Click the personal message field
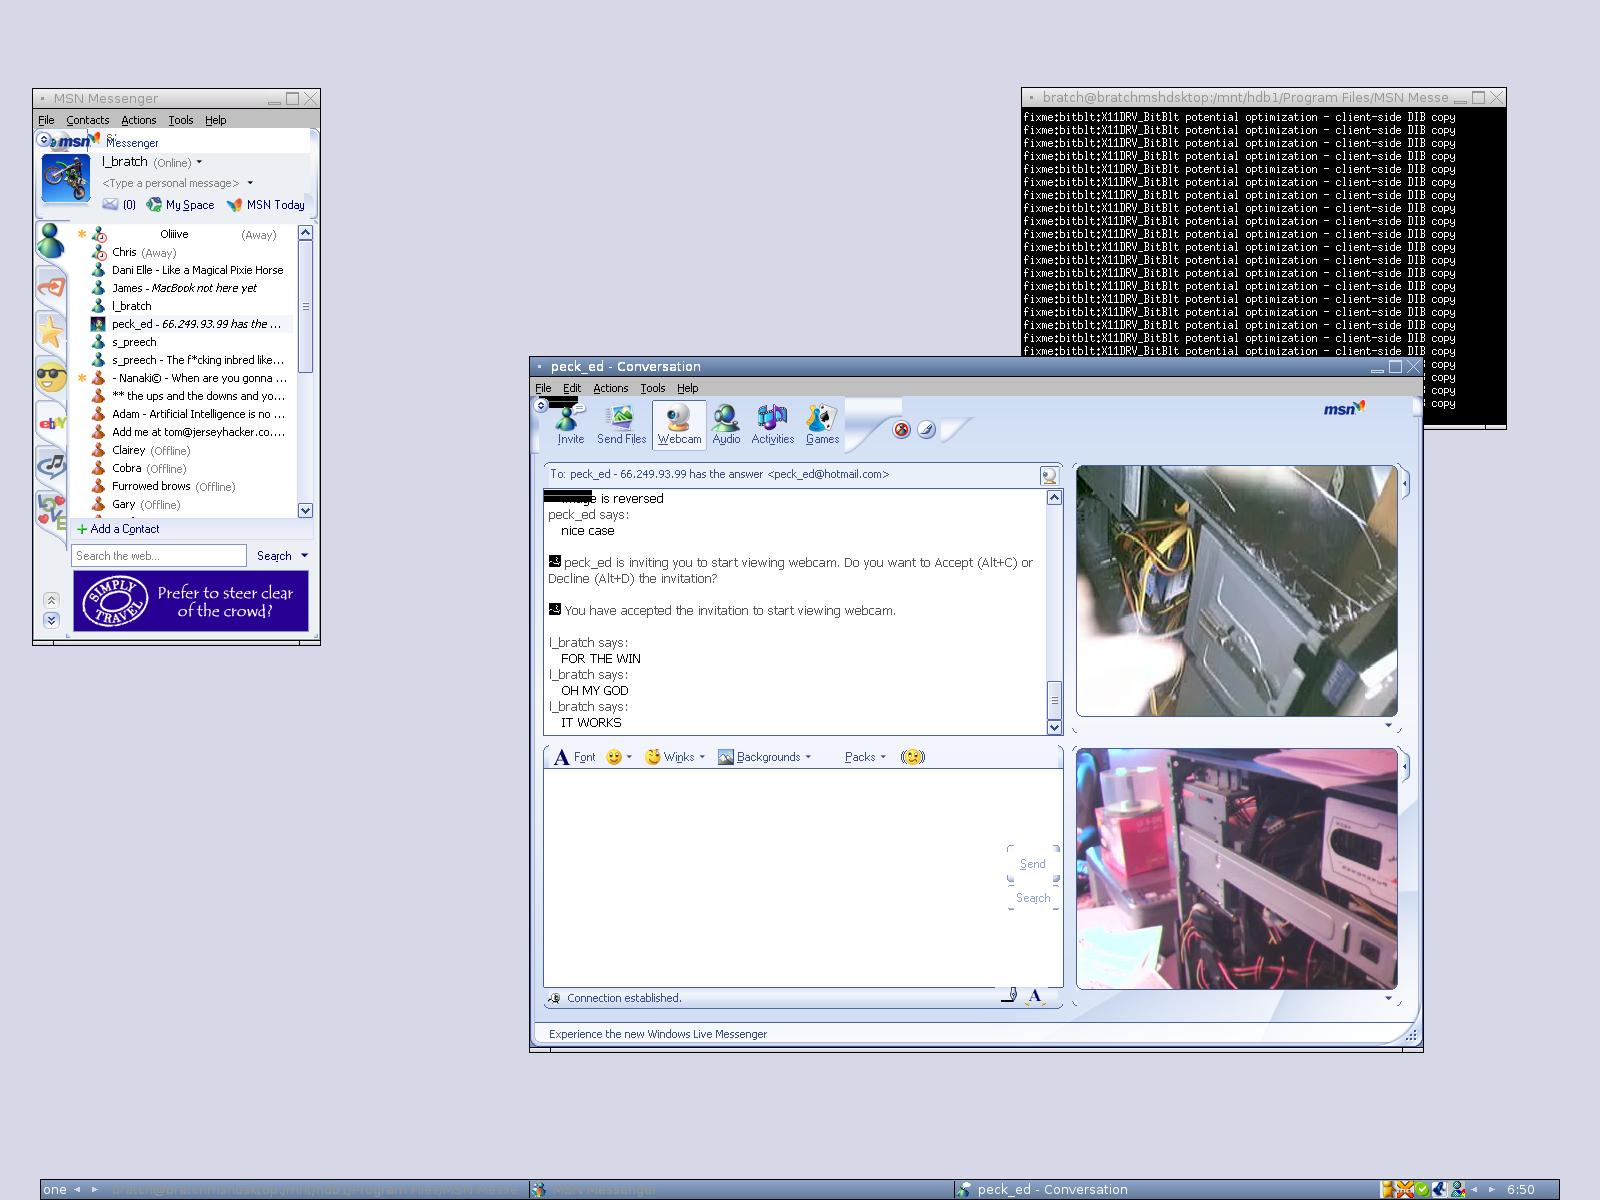This screenshot has width=1600, height=1200. [171, 183]
